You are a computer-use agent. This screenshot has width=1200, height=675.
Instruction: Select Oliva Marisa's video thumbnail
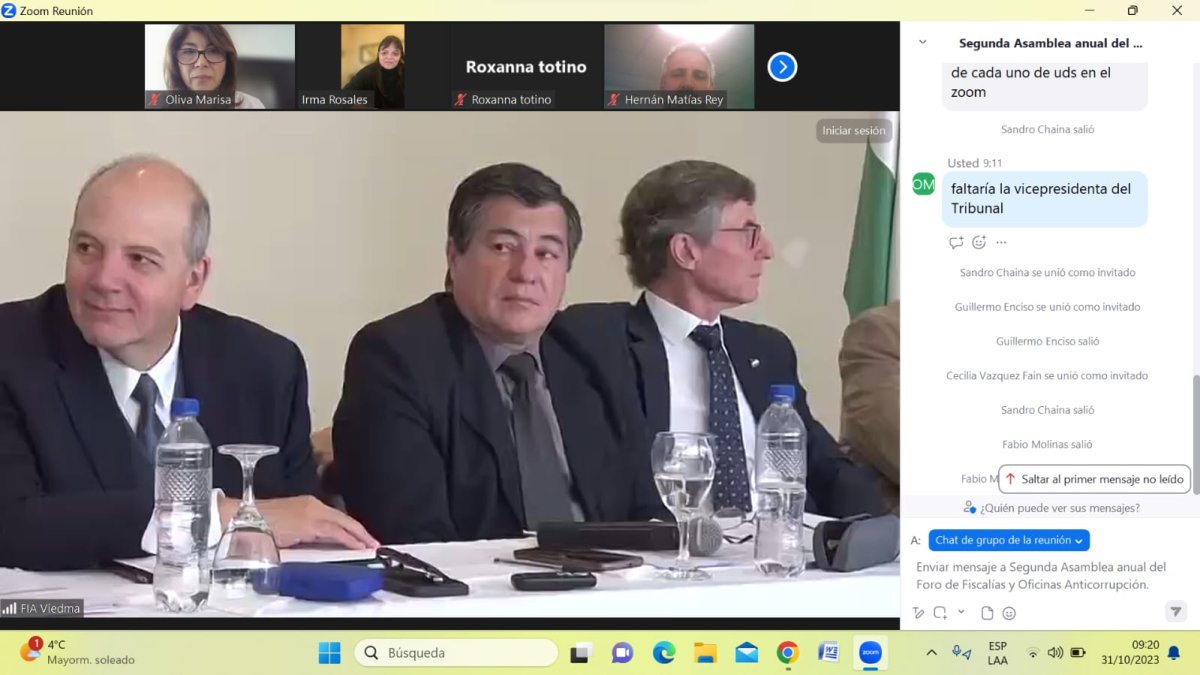coord(220,66)
